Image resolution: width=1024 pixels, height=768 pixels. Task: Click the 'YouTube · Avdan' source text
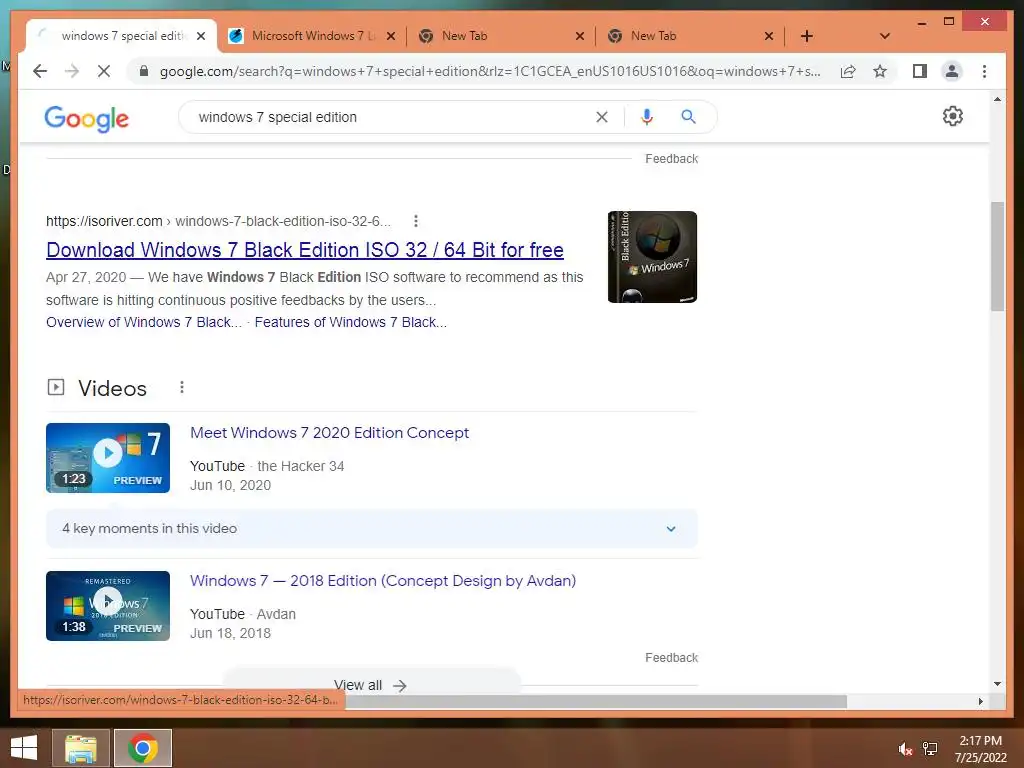[243, 615]
